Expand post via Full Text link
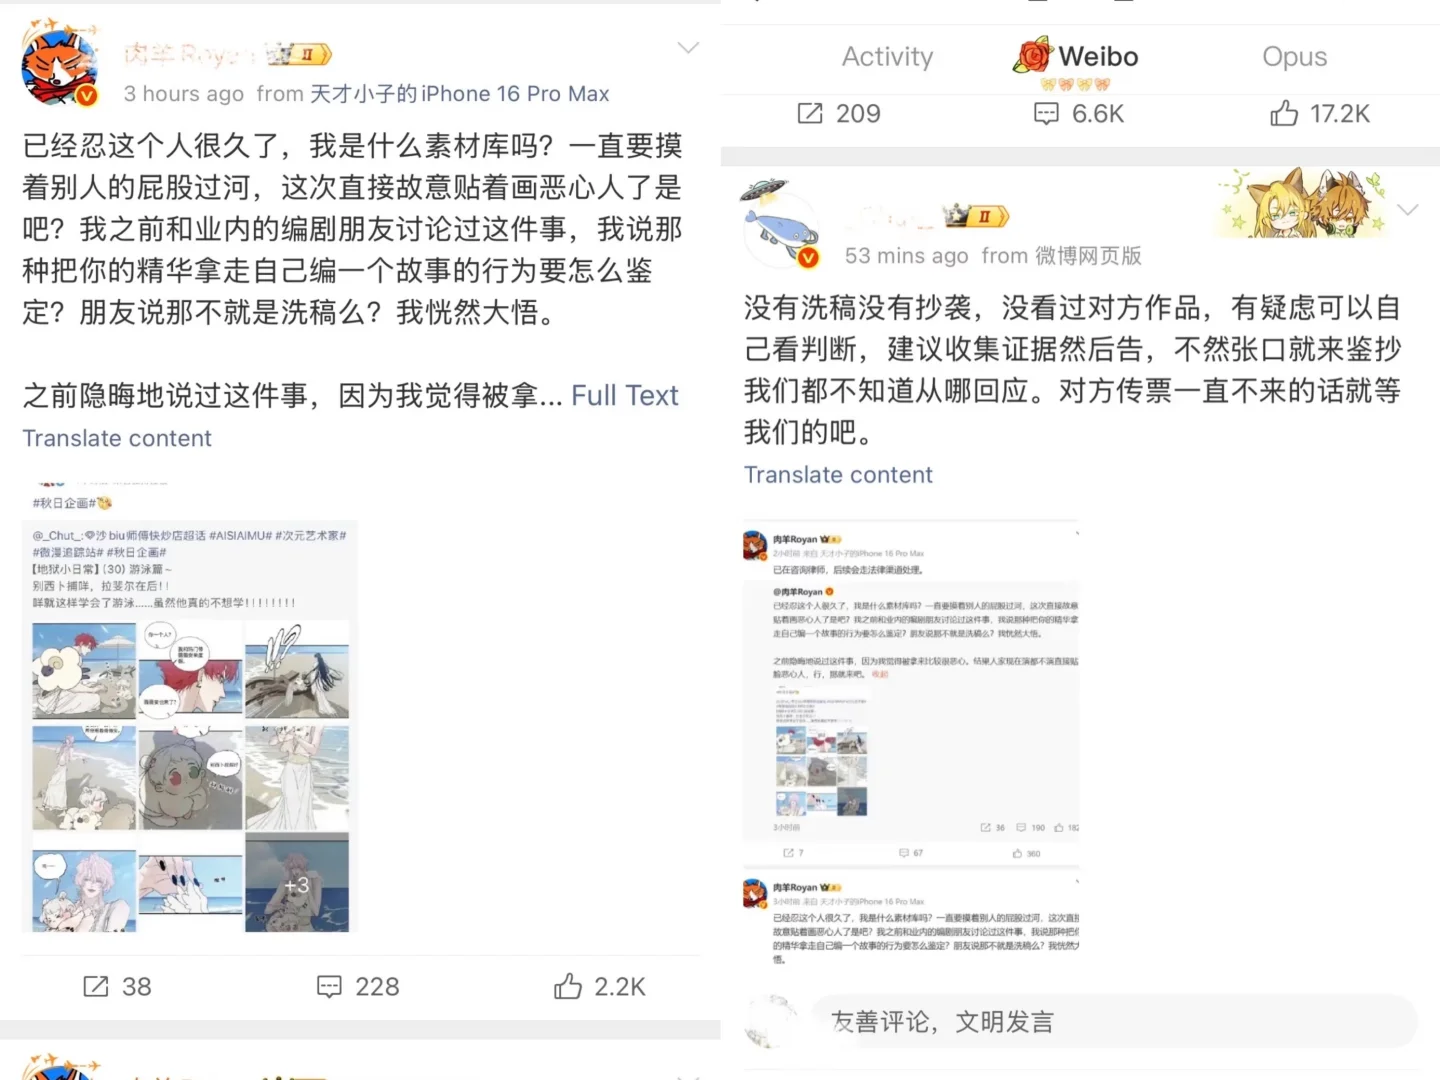Viewport: 1440px width, 1080px height. 625,396
